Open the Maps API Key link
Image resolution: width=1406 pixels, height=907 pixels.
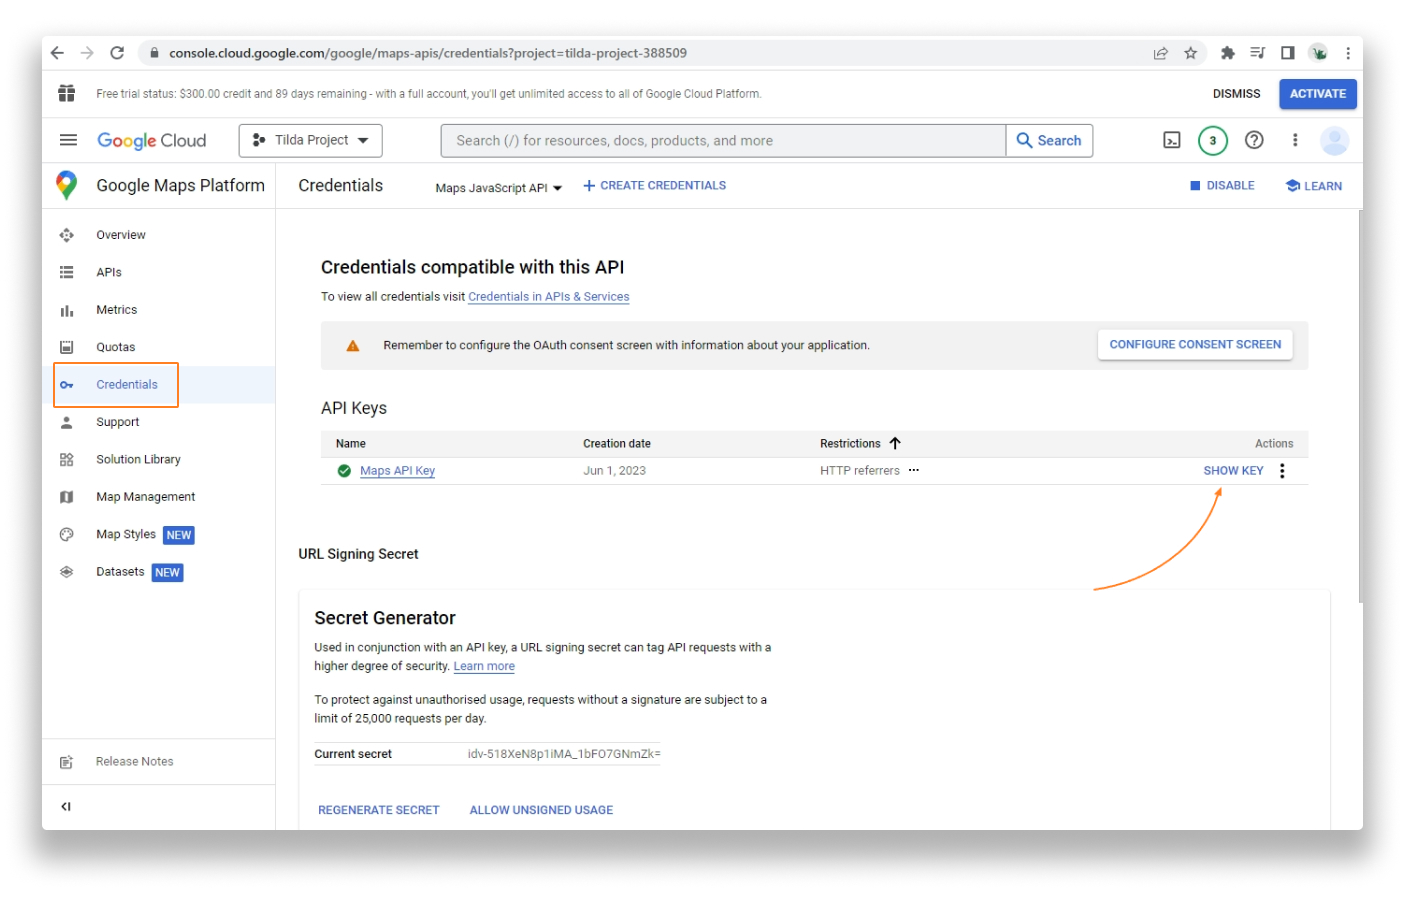(x=397, y=471)
